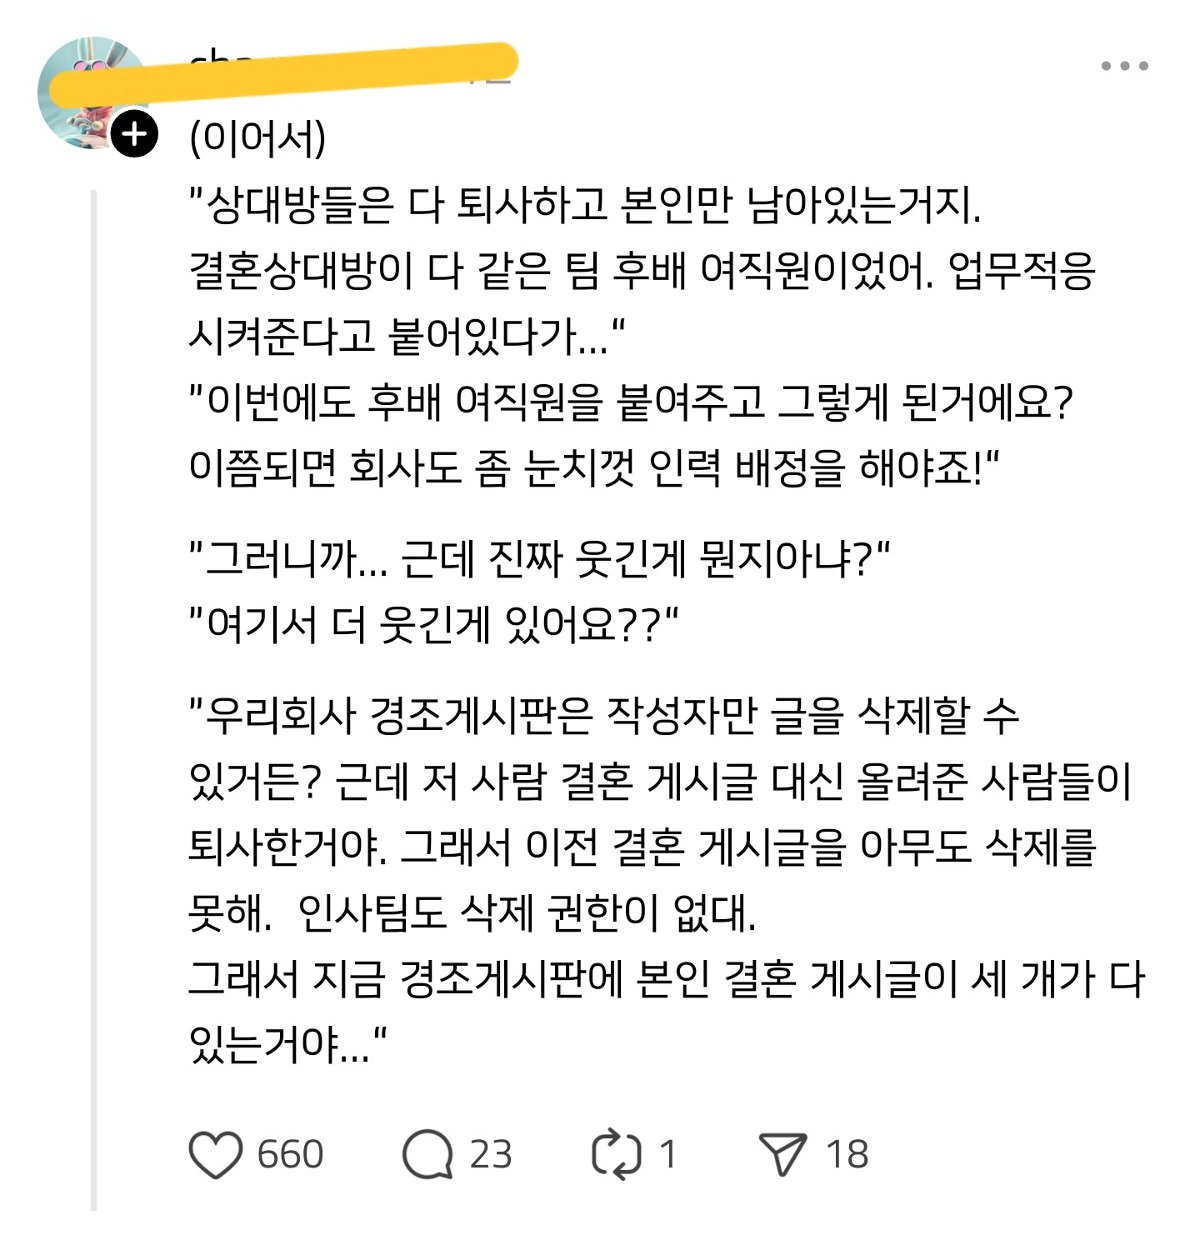Follow the author via the plus badge
The width and height of the screenshot is (1200, 1240).
(134, 133)
